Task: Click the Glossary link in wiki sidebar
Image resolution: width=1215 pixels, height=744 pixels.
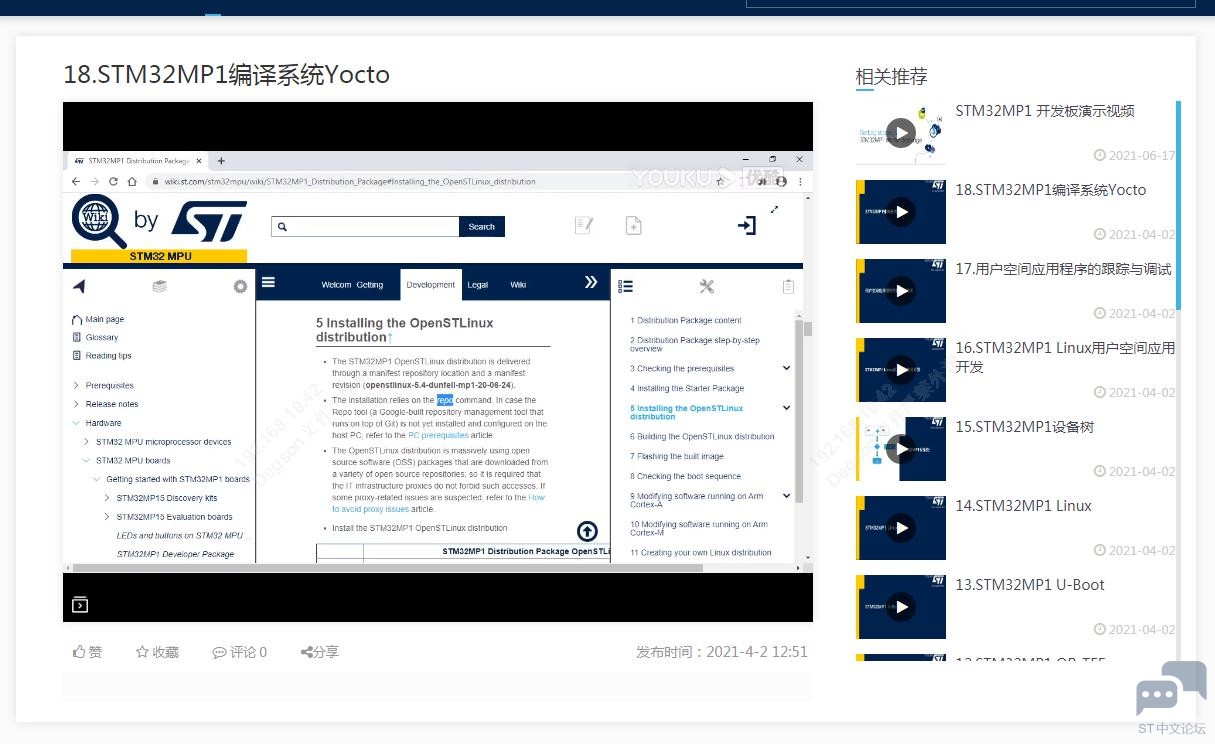Action: click(102, 337)
